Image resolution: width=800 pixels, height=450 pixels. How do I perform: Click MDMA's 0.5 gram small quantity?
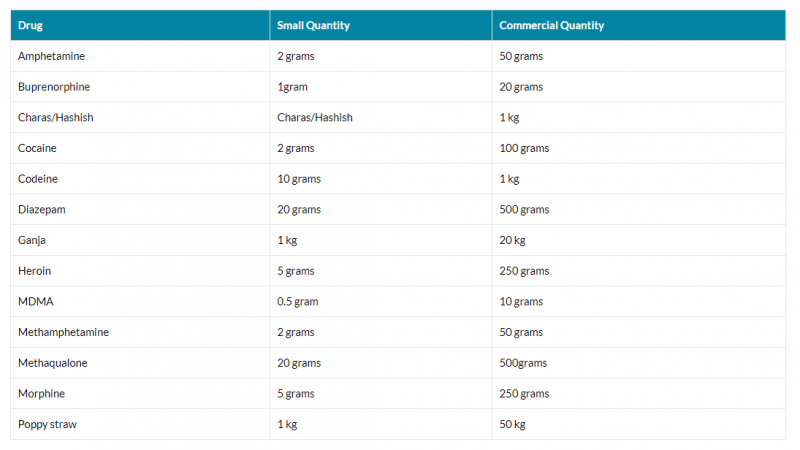point(297,301)
